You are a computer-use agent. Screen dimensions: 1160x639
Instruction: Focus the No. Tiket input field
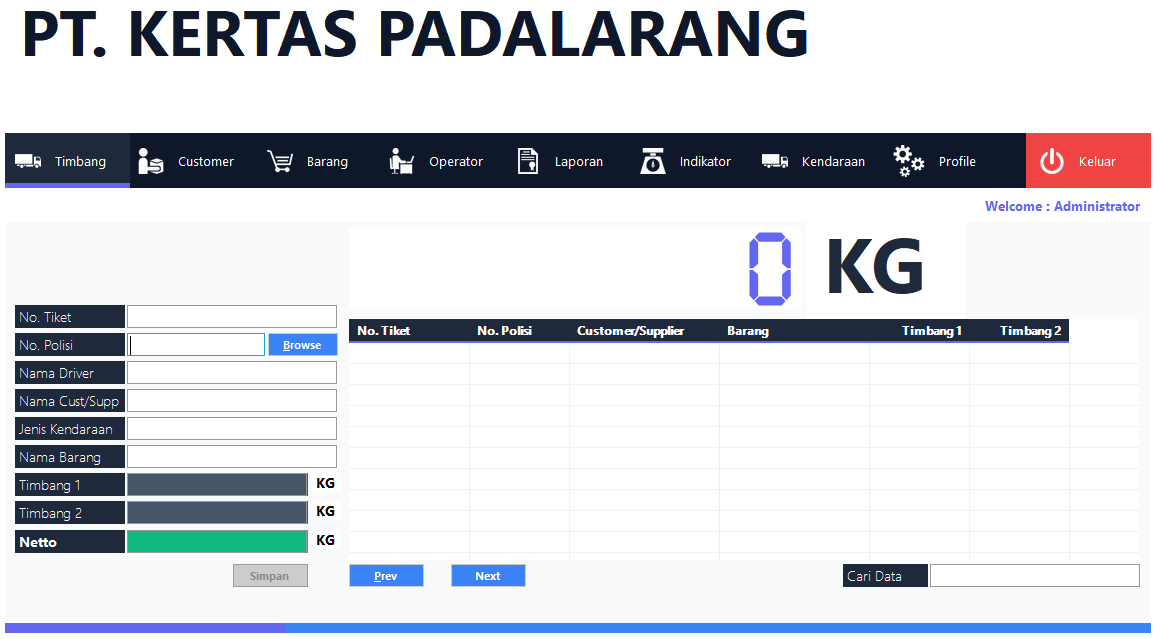click(232, 317)
